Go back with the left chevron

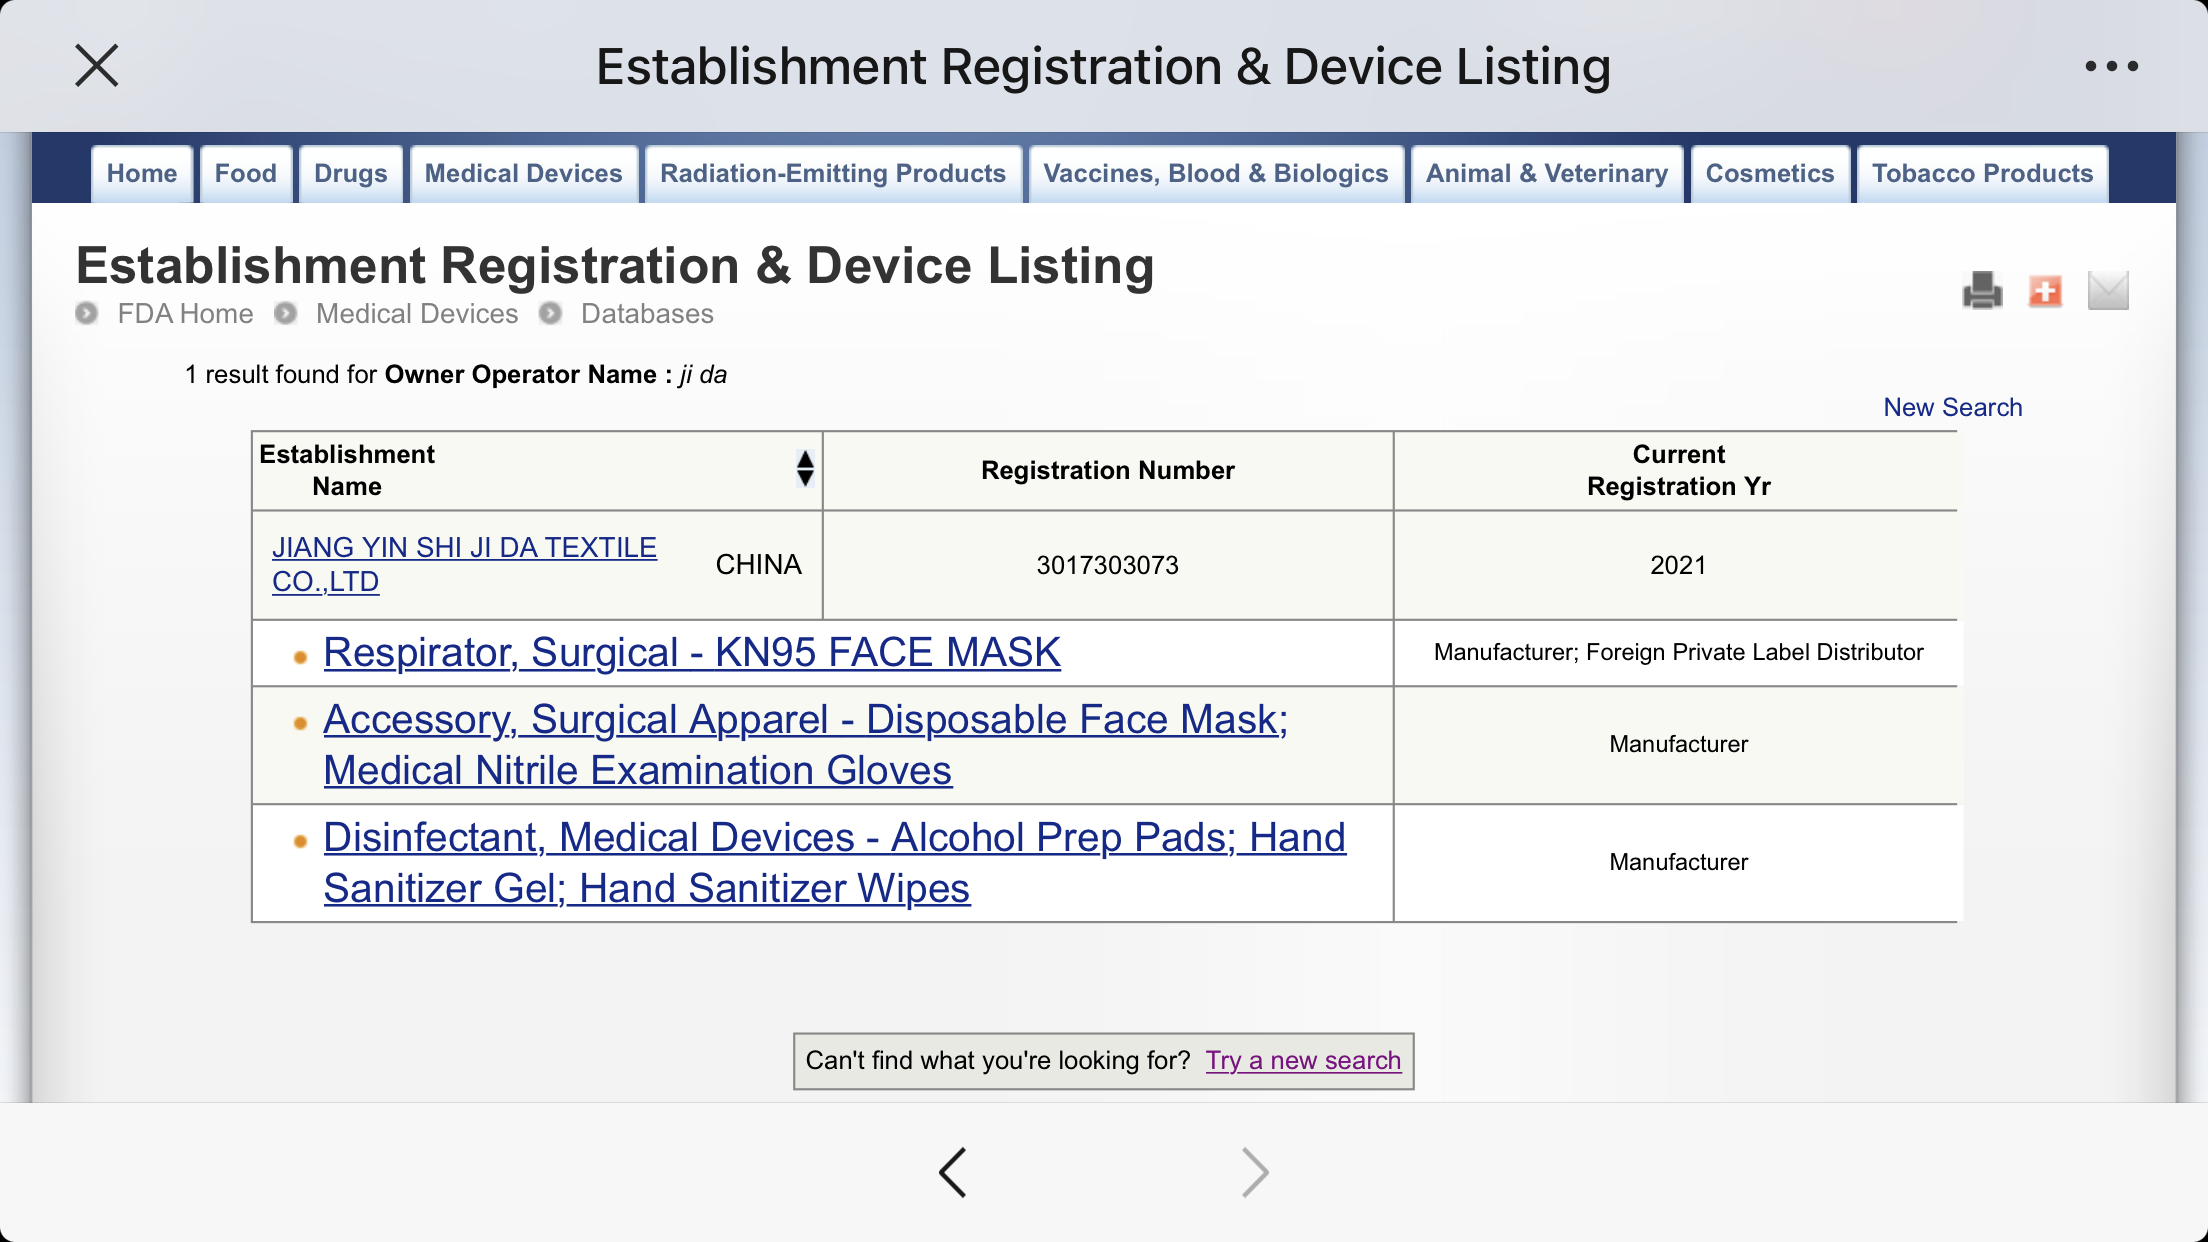pyautogui.click(x=953, y=1172)
